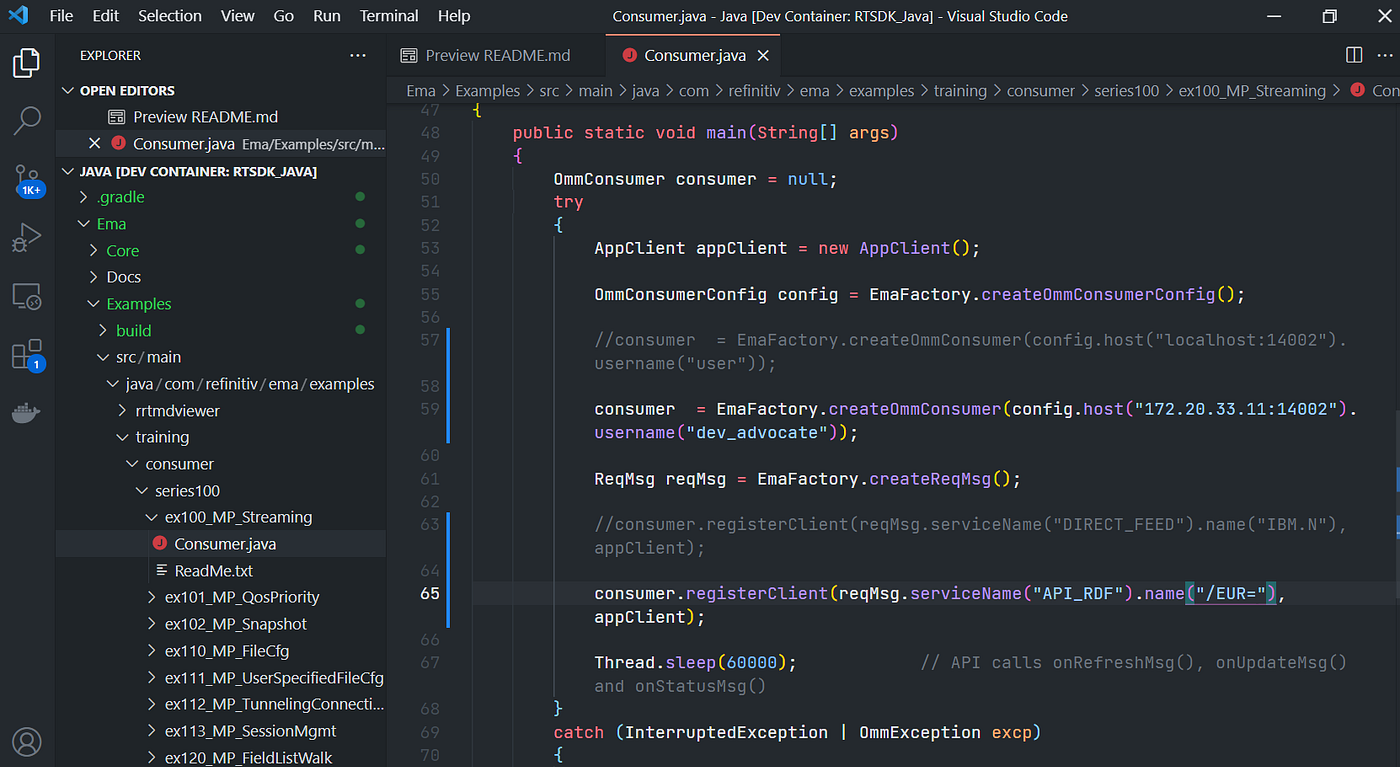Open the Run menu
The width and height of the screenshot is (1400, 767).
(327, 16)
